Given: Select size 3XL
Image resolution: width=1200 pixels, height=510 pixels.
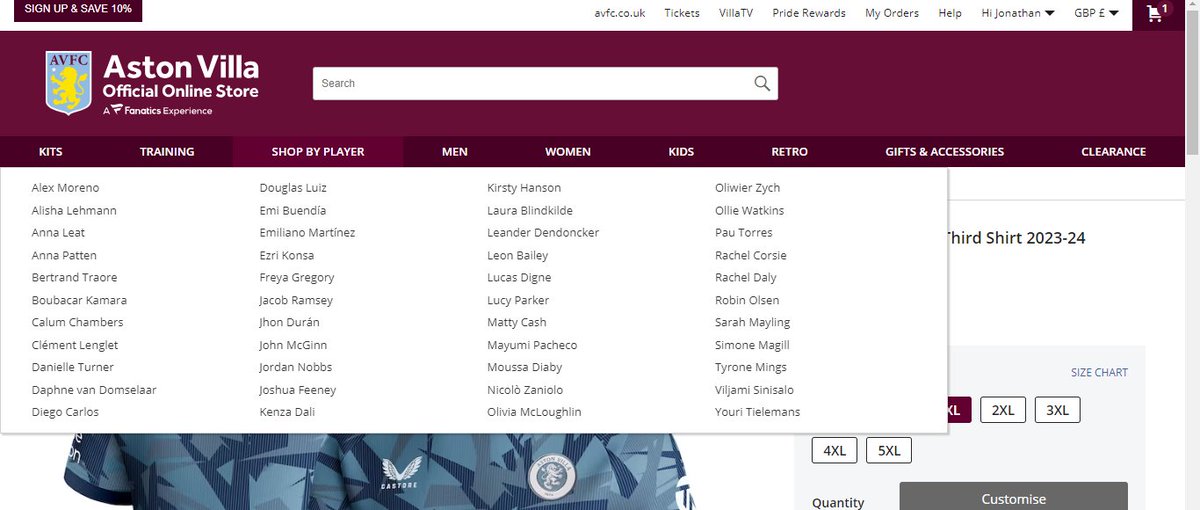Looking at the screenshot, I should pyautogui.click(x=1057, y=410).
